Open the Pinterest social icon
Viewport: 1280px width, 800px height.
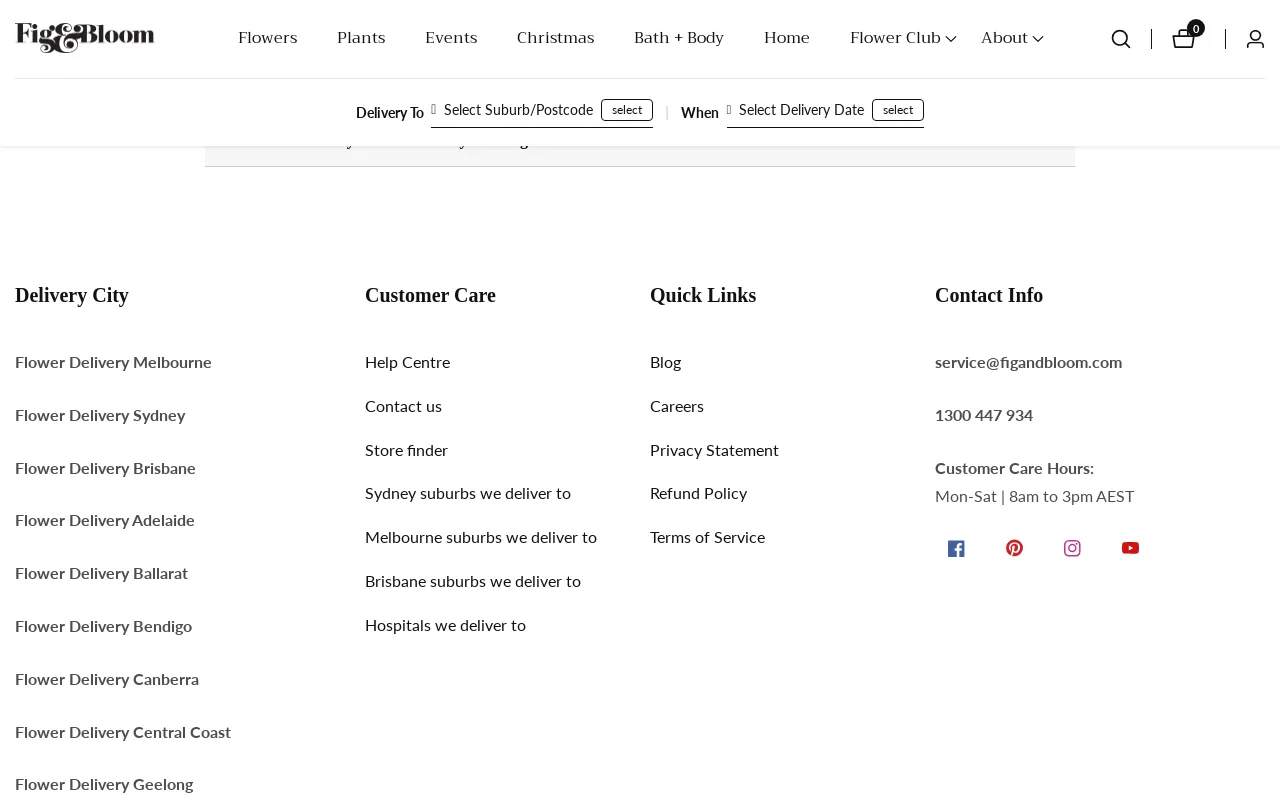click(1014, 548)
